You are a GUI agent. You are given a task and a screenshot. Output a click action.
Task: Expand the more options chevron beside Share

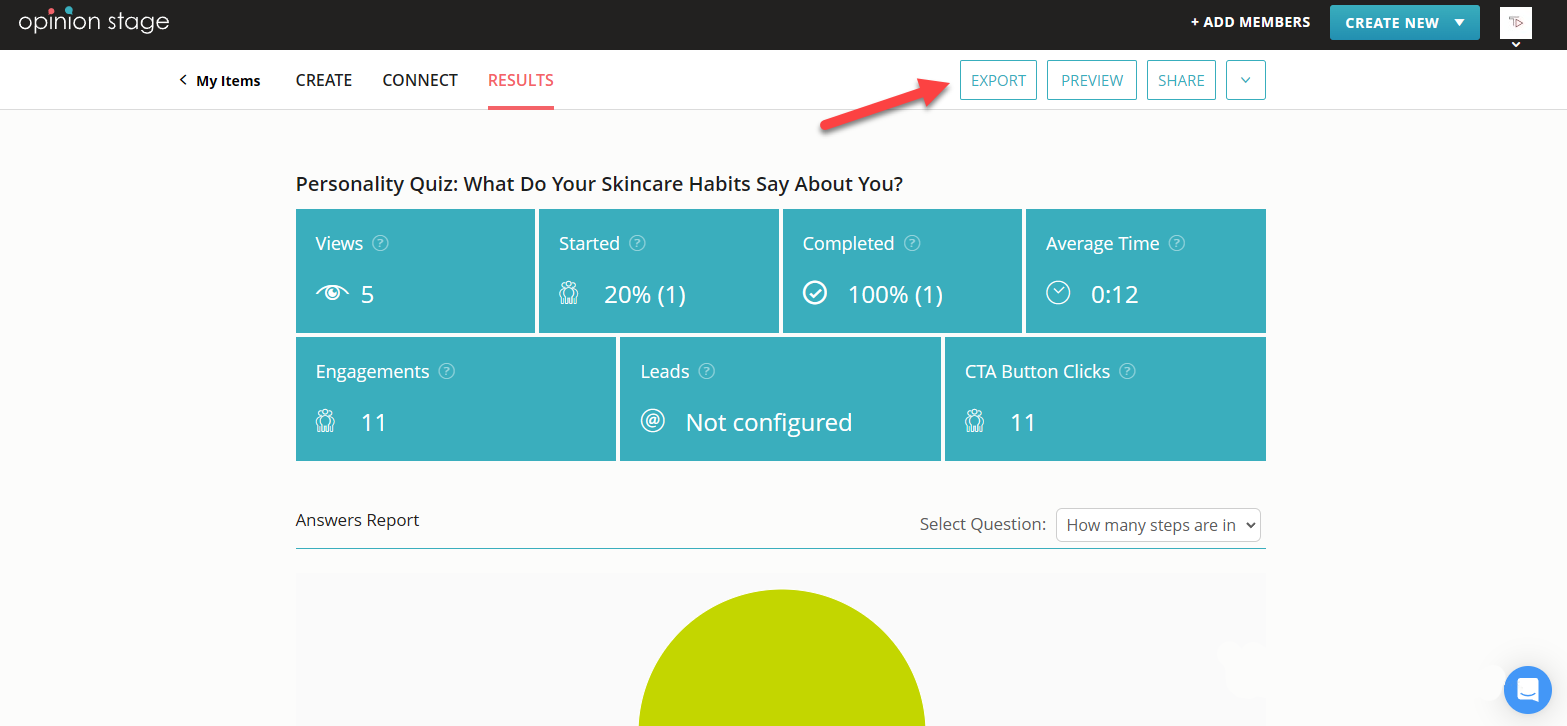[1245, 80]
